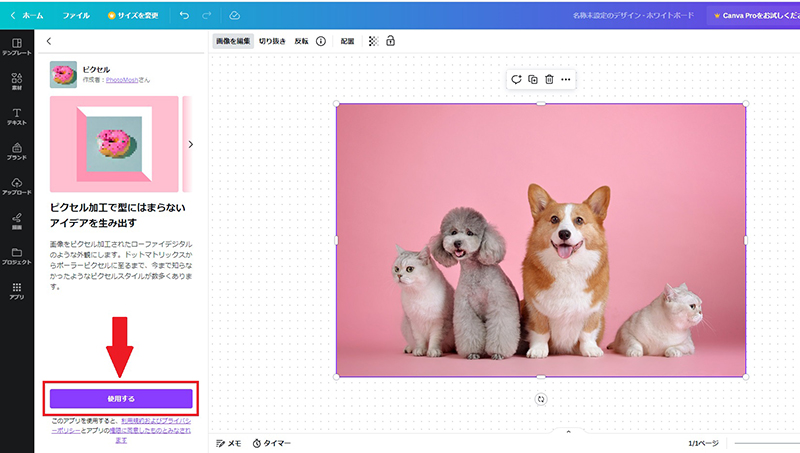The height and width of the screenshot is (453, 800).
Task: Open the Projects (プロジェクト) panel
Action: [17, 256]
